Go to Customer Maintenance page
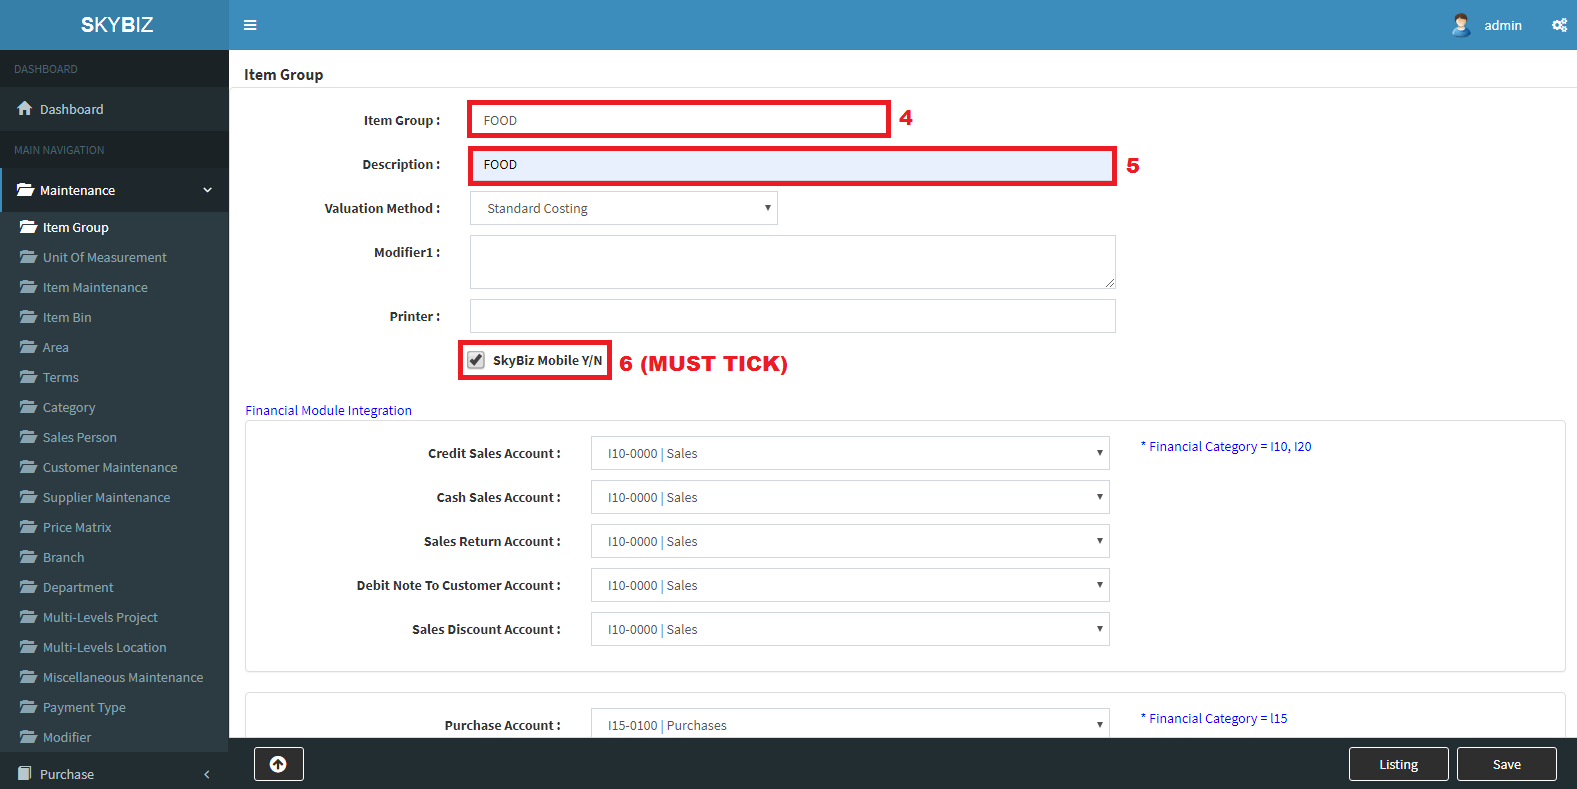The image size is (1577, 789). coord(109,467)
